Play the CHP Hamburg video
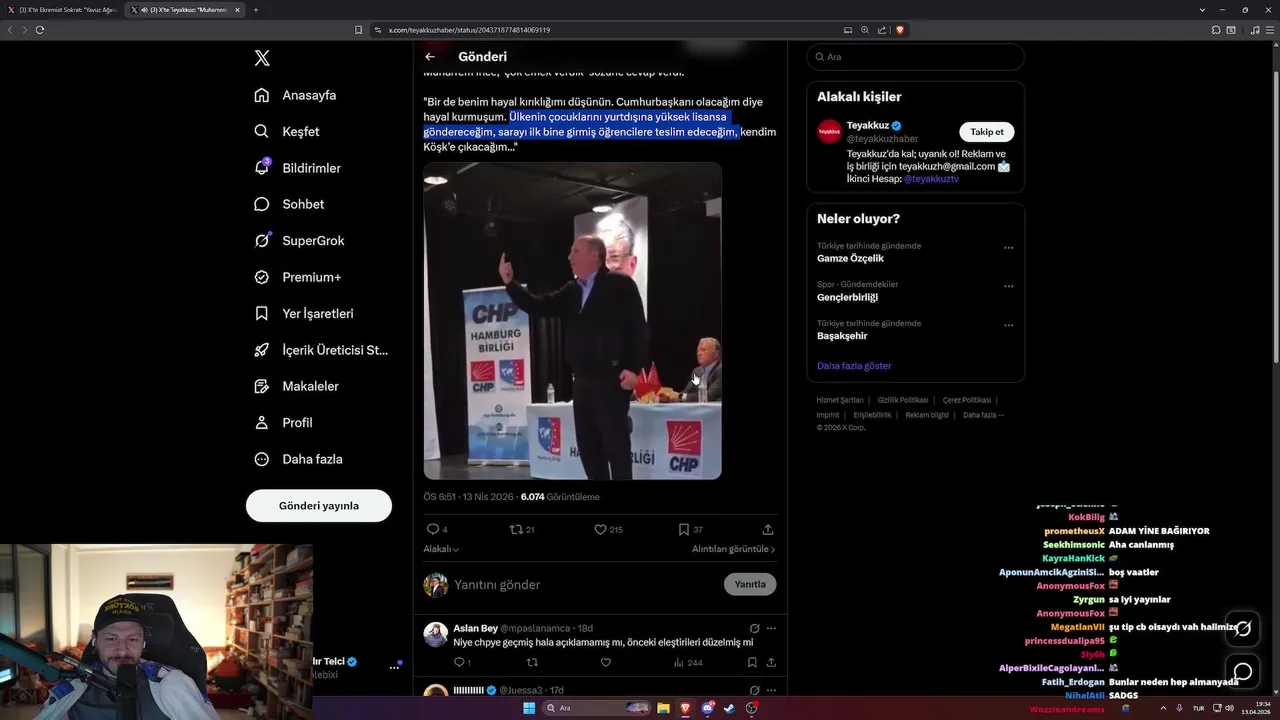This screenshot has height=720, width=1280. (x=572, y=321)
